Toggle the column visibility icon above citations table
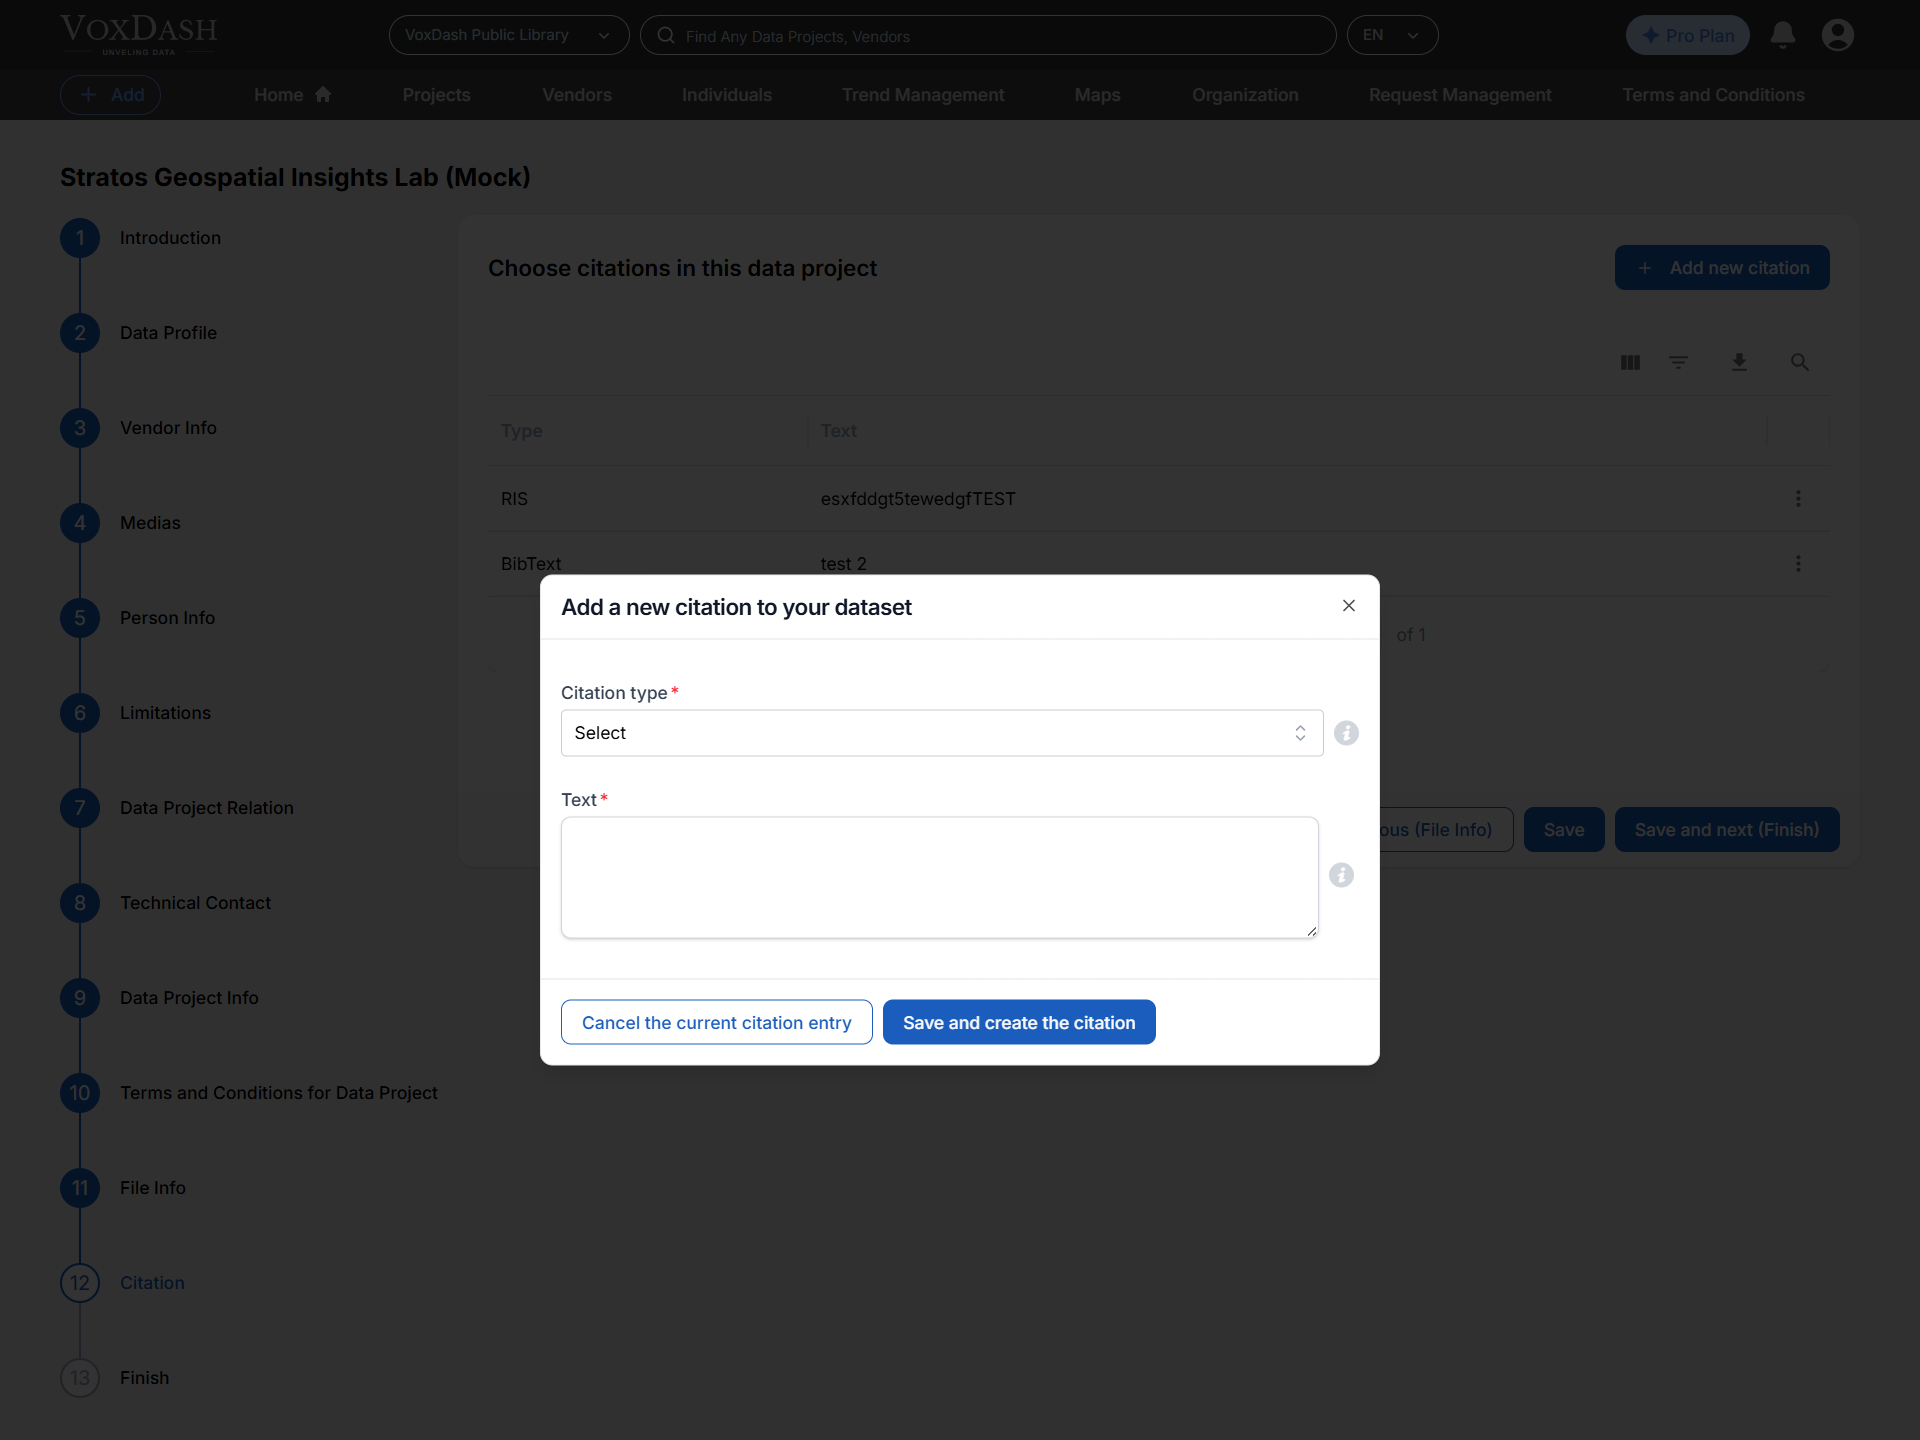The image size is (1920, 1440). tap(1629, 362)
